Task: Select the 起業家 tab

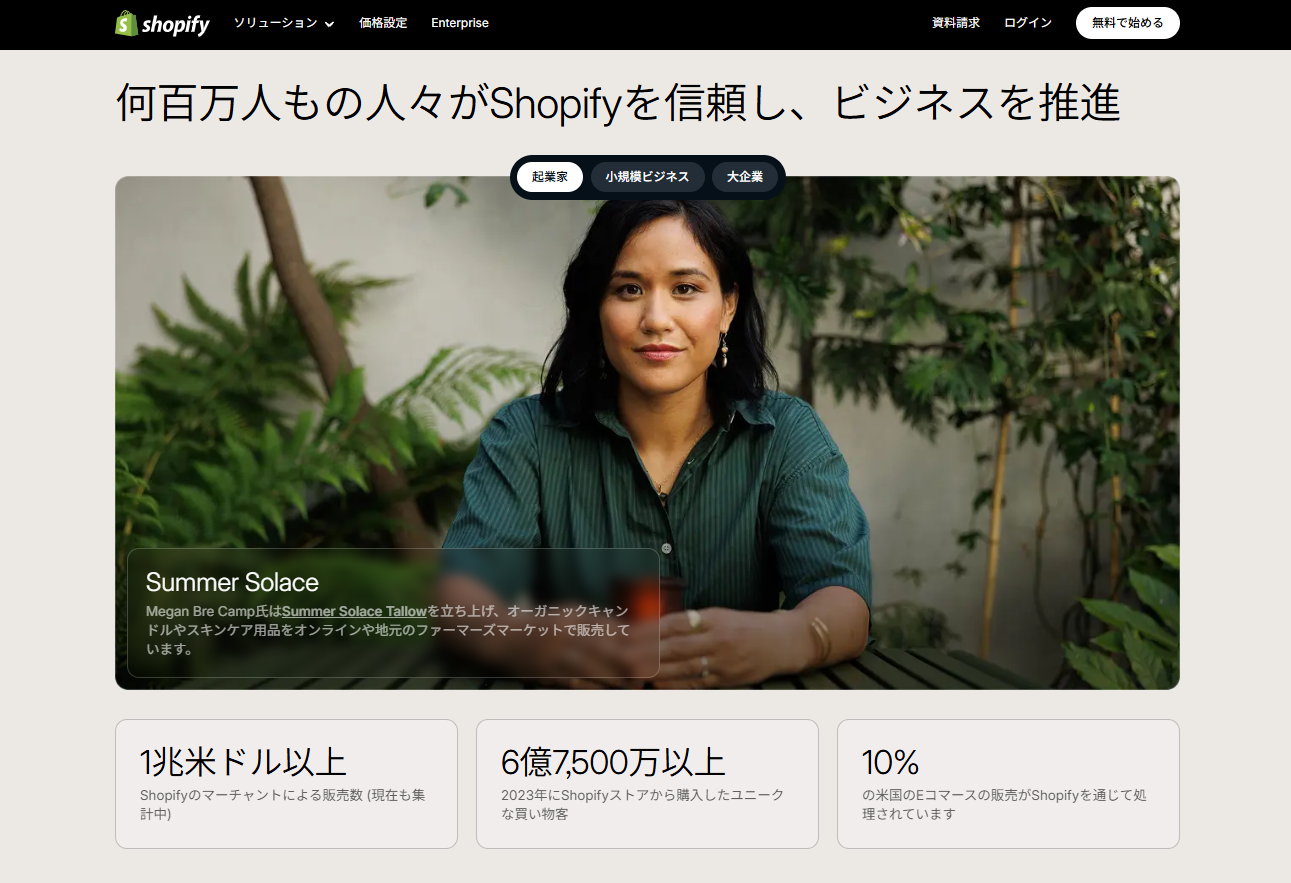Action: 550,177
